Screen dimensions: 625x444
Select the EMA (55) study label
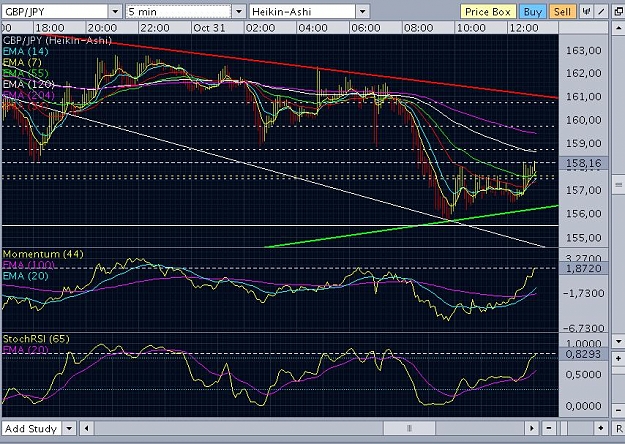pyautogui.click(x=26, y=73)
